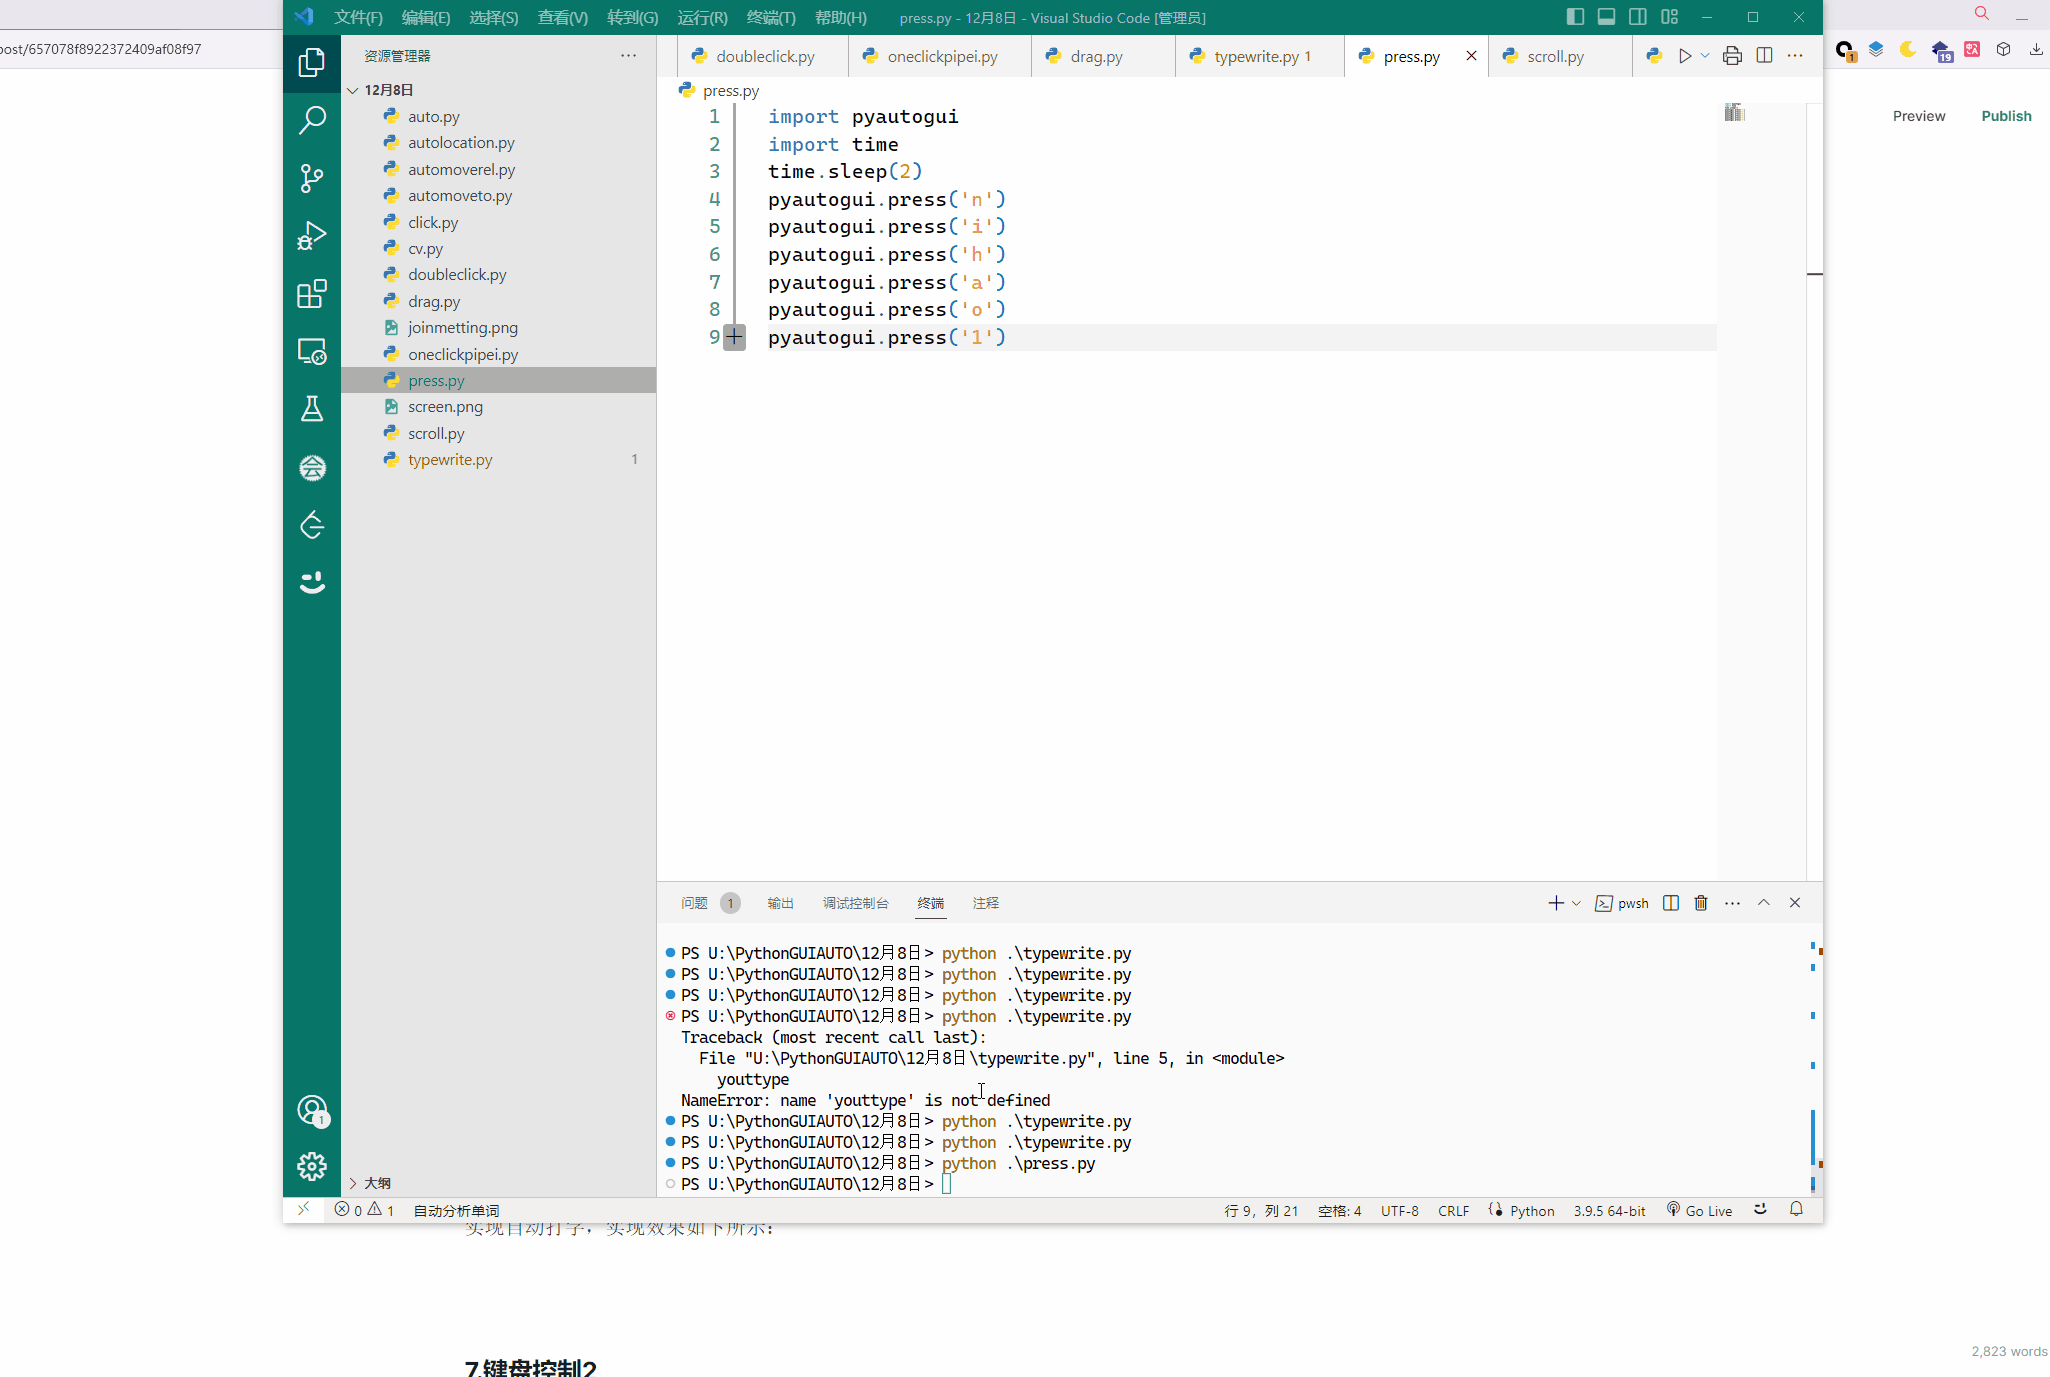2050x1377 pixels.
Task: Open the Testing flask view
Action: [x=312, y=409]
